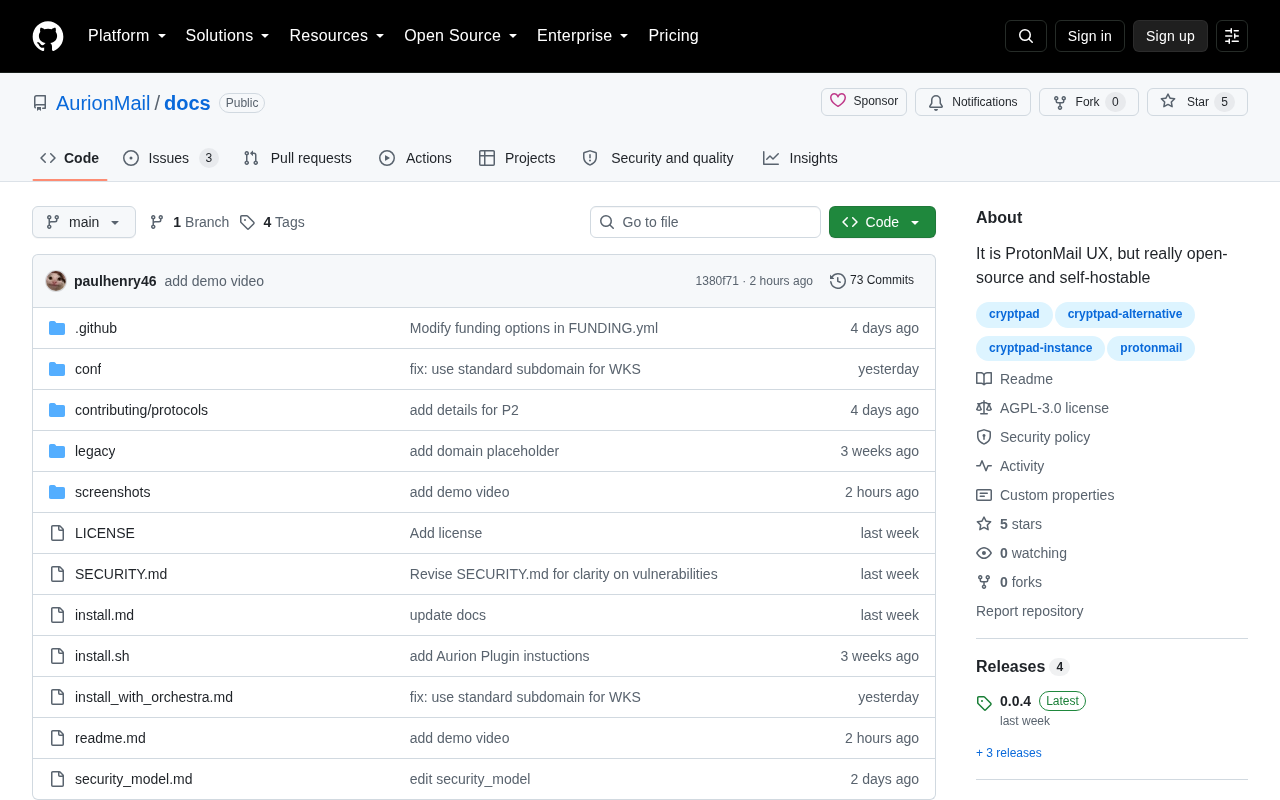The image size is (1280, 800).
Task: Open the contributing/protocols folder
Action: 141,410
